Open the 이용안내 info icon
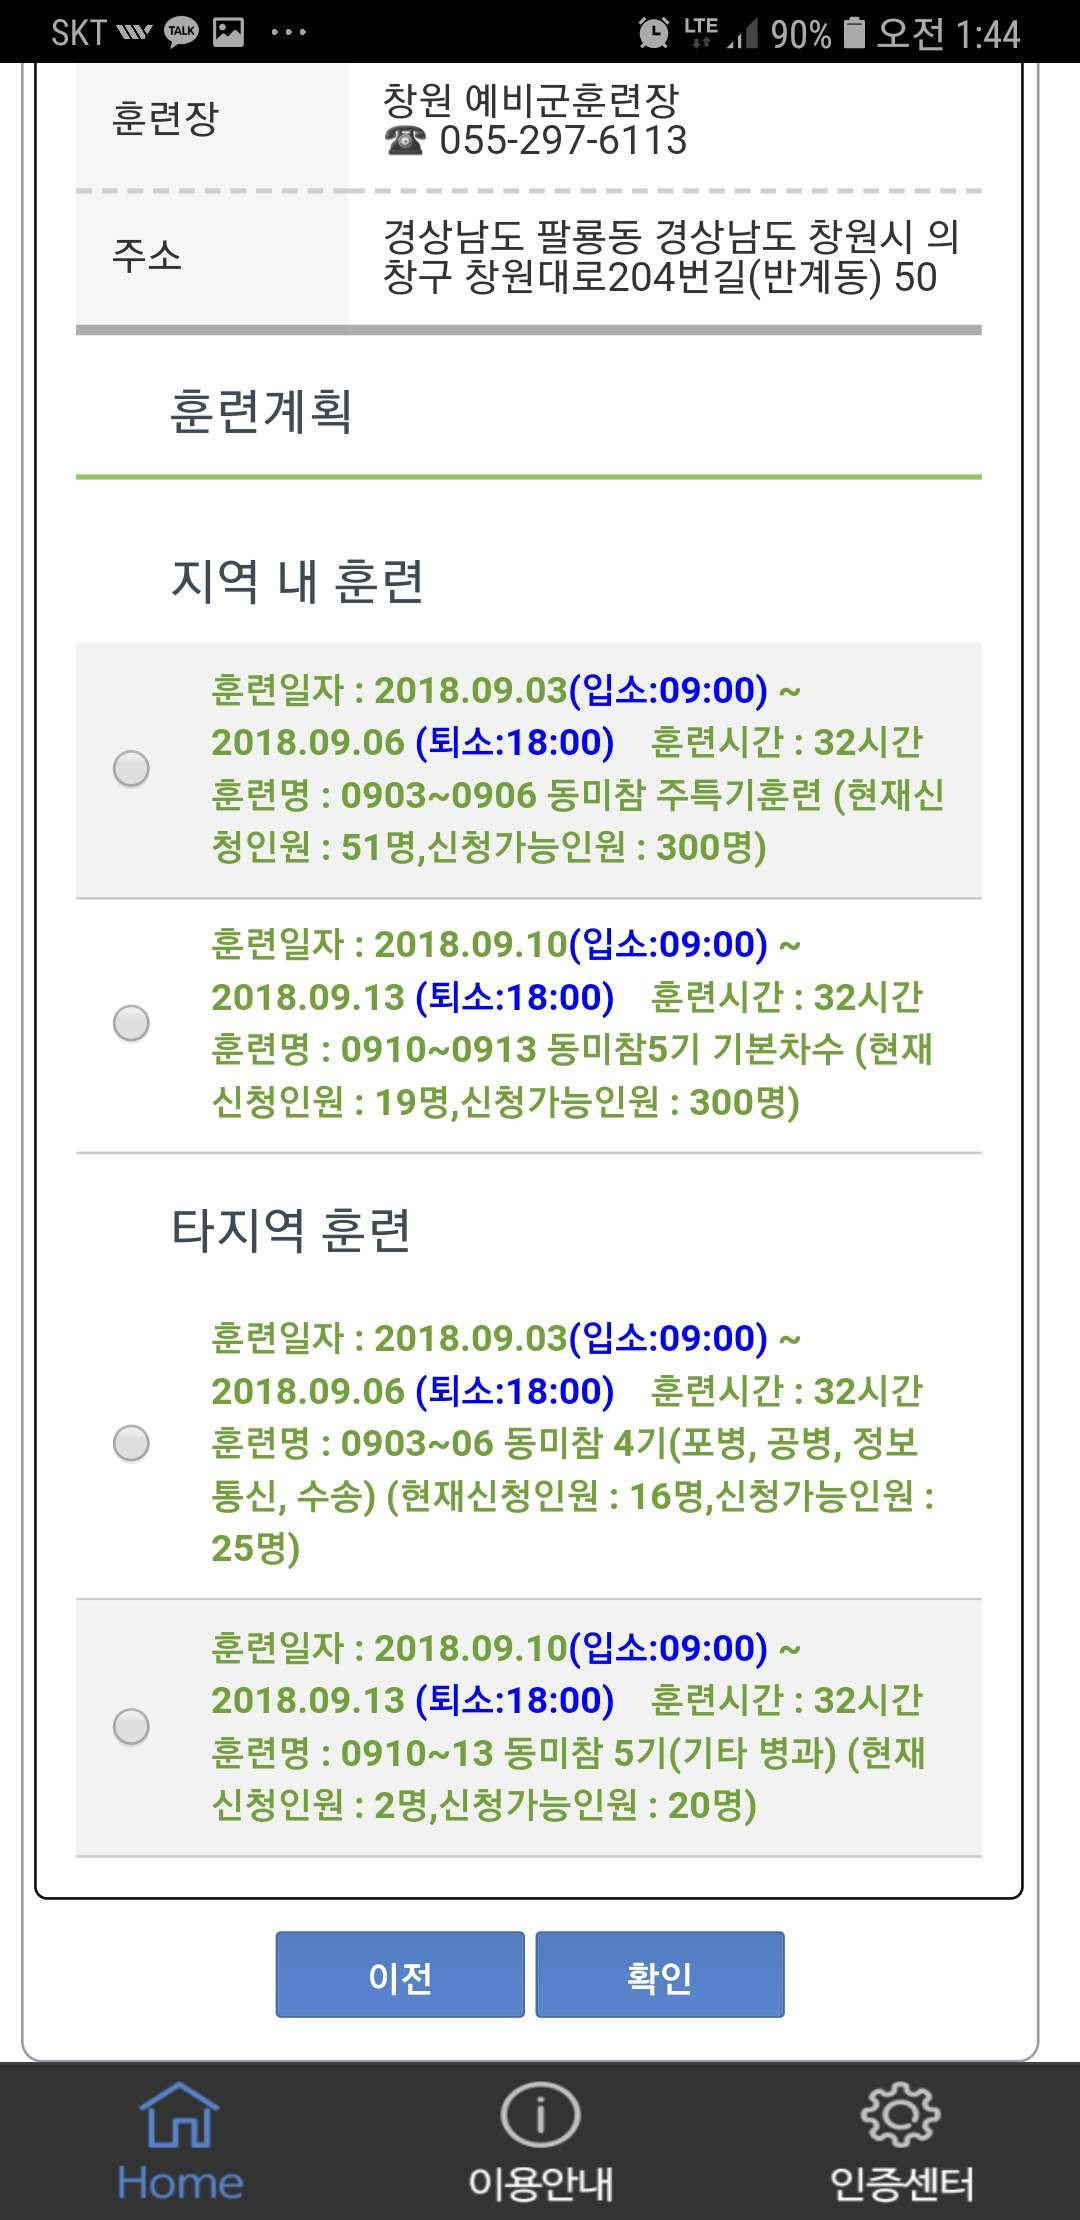Screen dimensions: 1080x2220 (540, 2115)
